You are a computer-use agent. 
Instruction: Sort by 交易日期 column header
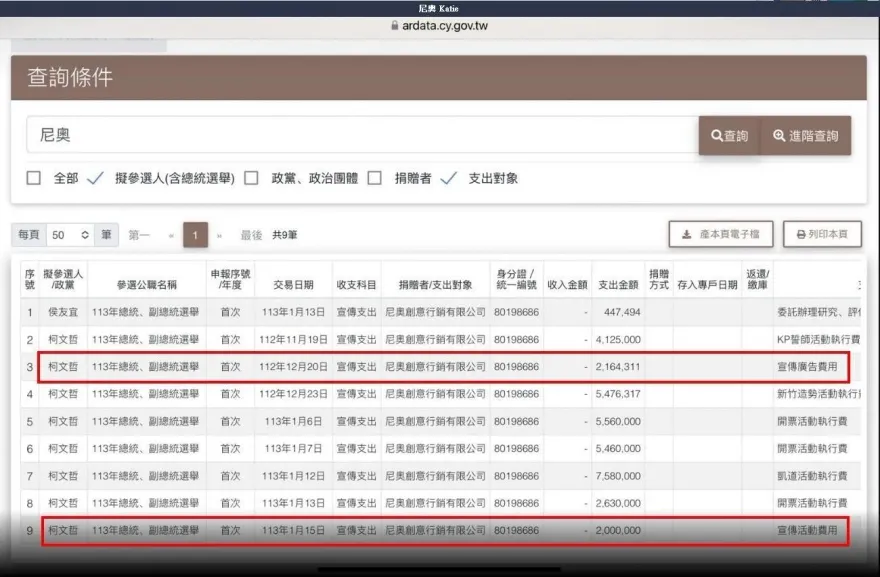(x=293, y=279)
